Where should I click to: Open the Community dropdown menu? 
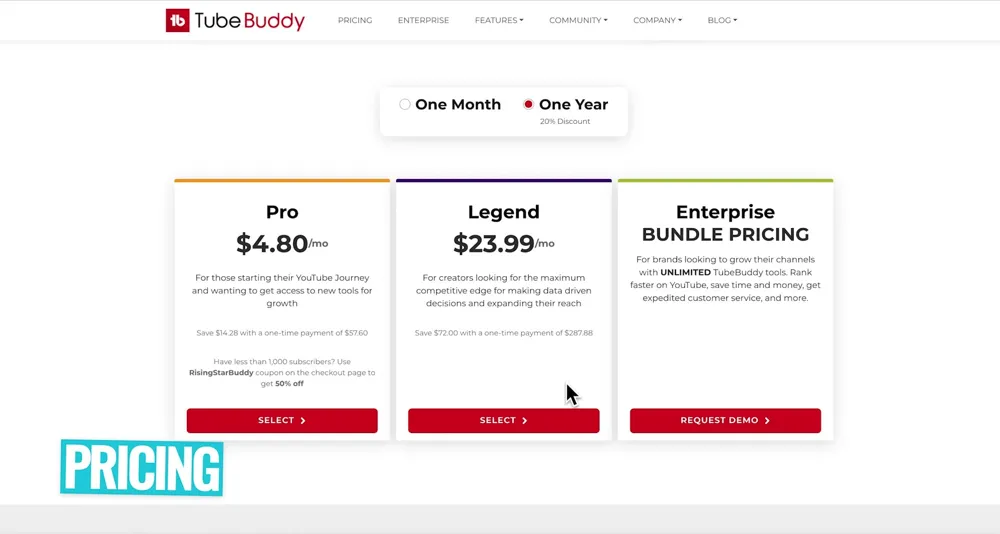point(578,20)
